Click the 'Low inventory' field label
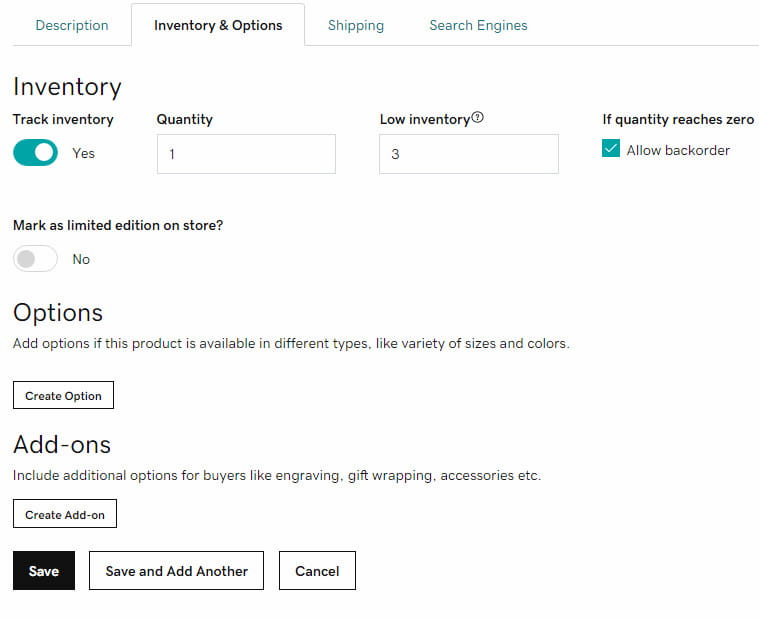The image size is (759, 618). click(425, 120)
